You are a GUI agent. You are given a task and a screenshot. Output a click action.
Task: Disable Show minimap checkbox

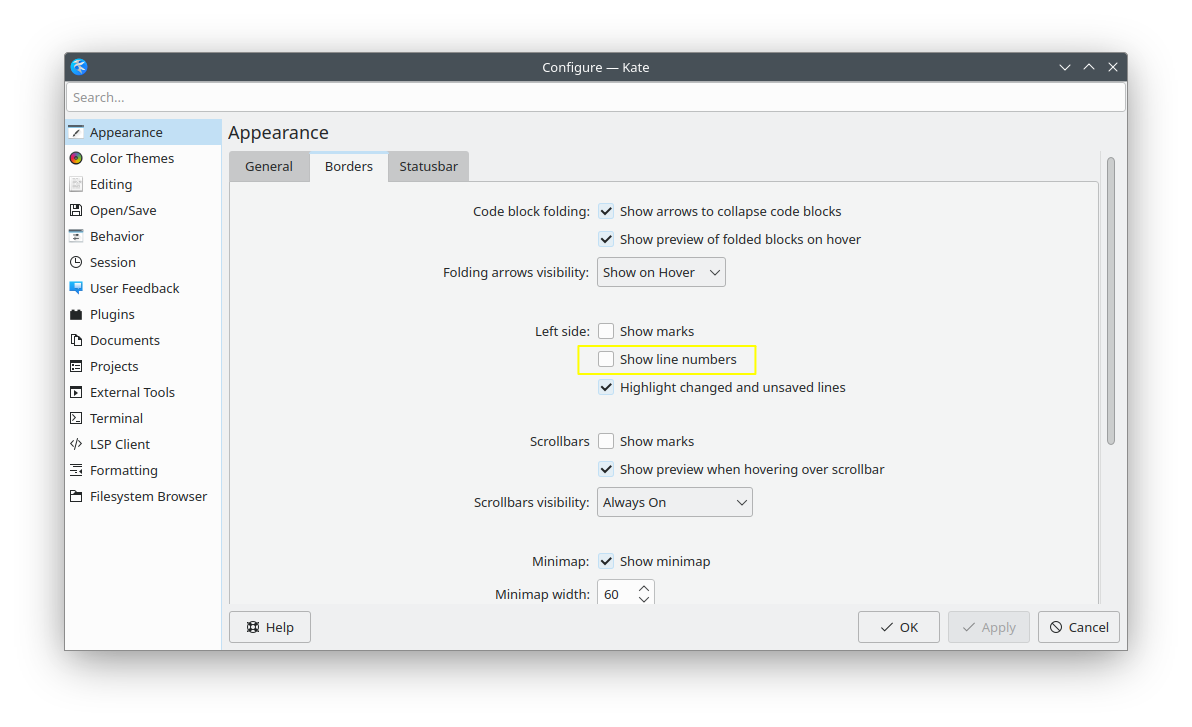click(606, 561)
